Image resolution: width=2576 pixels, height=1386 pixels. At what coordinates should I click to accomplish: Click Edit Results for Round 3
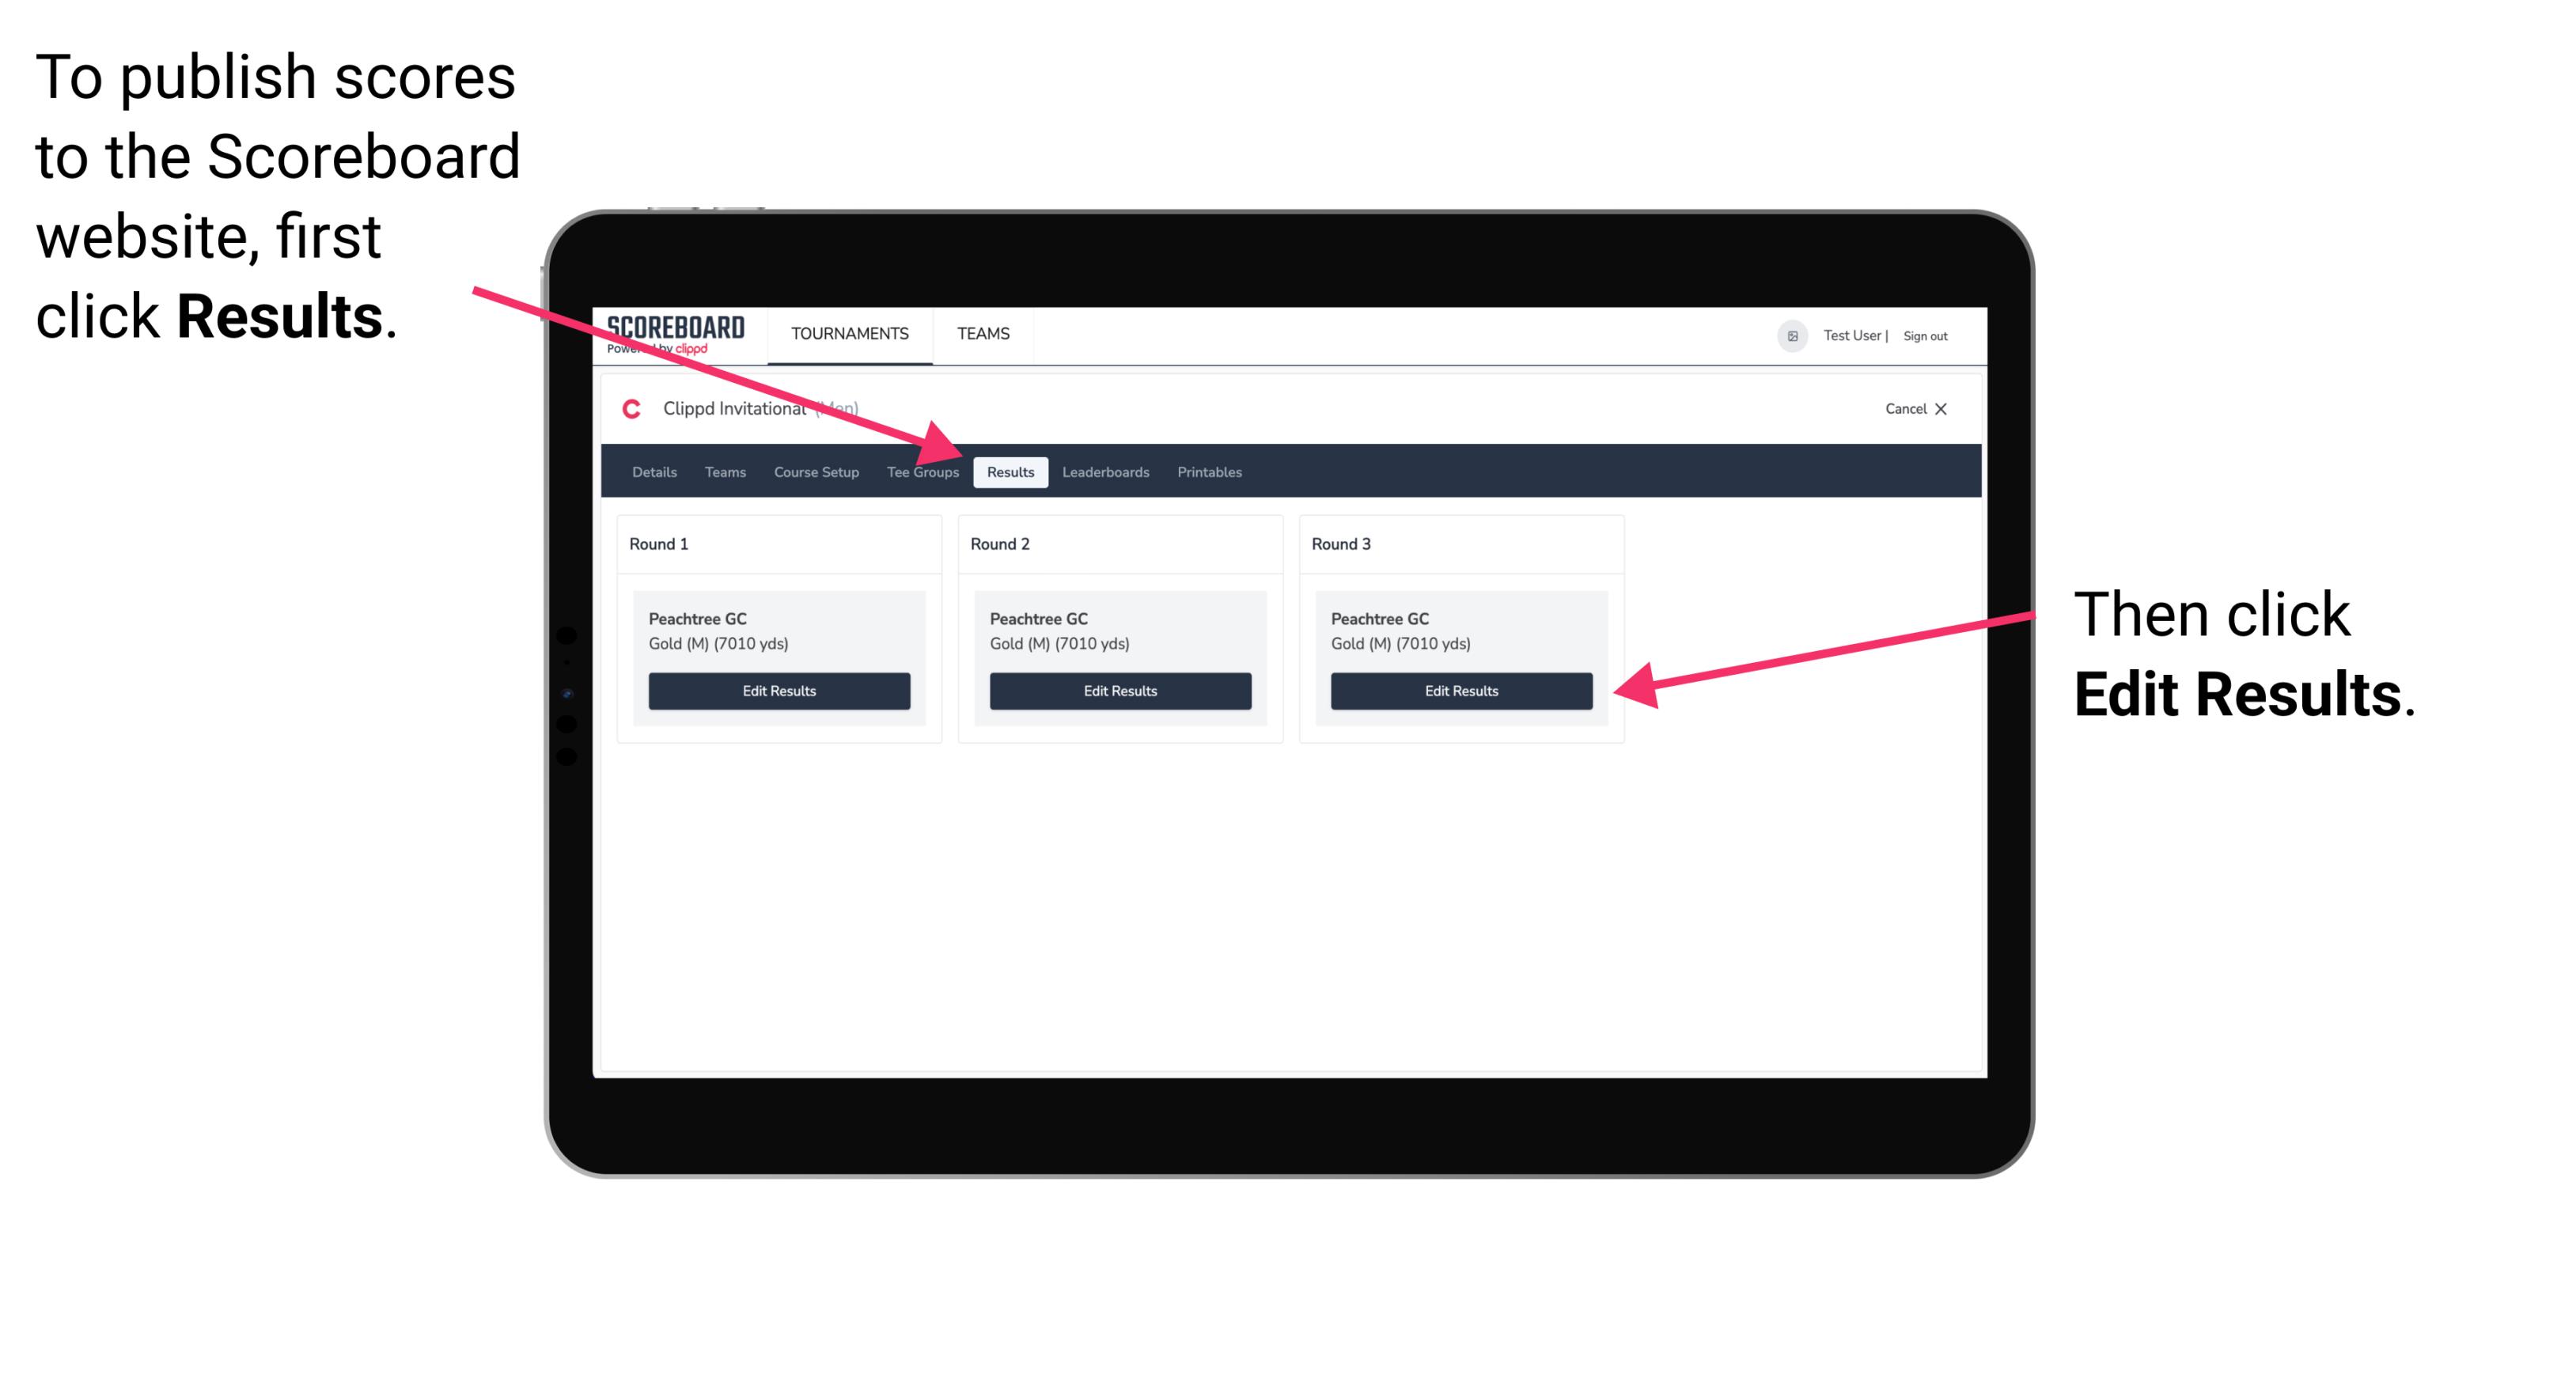[x=1461, y=691]
